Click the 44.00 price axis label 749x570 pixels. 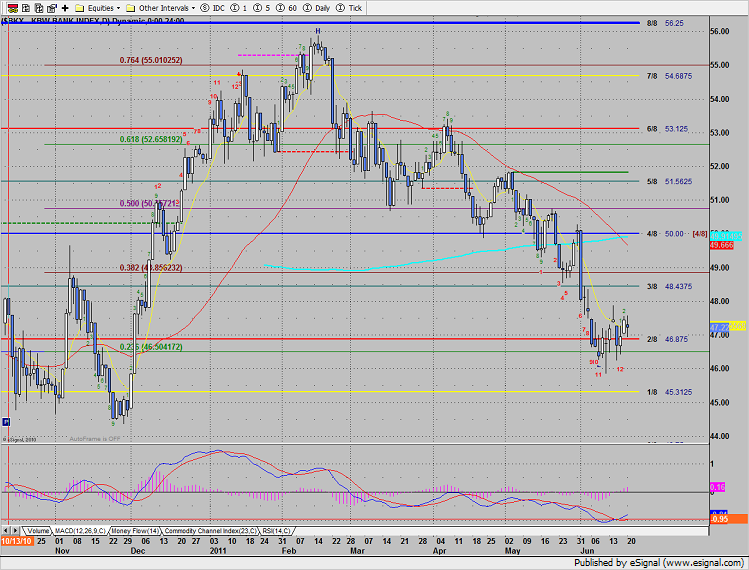point(720,436)
